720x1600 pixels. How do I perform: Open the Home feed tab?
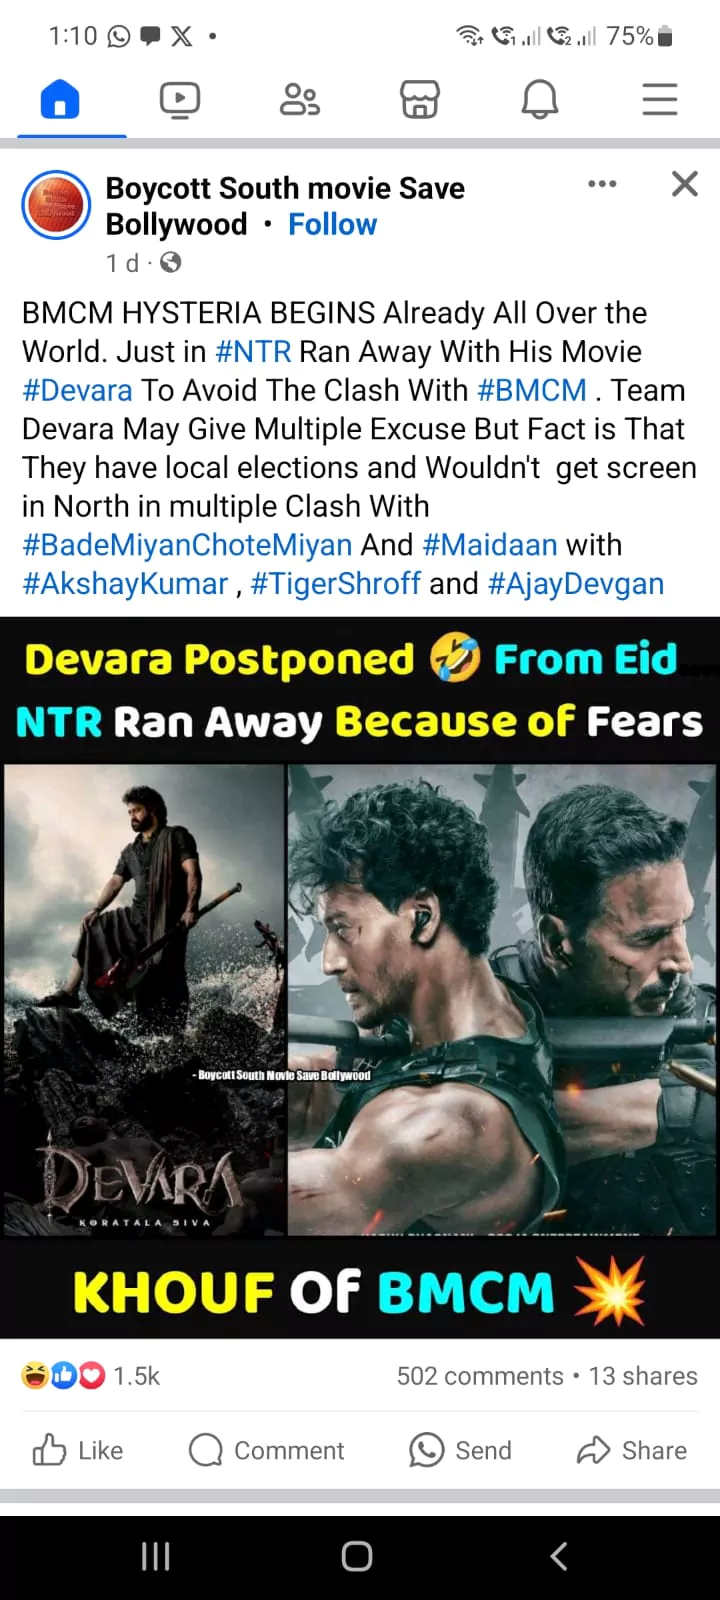pos(60,100)
